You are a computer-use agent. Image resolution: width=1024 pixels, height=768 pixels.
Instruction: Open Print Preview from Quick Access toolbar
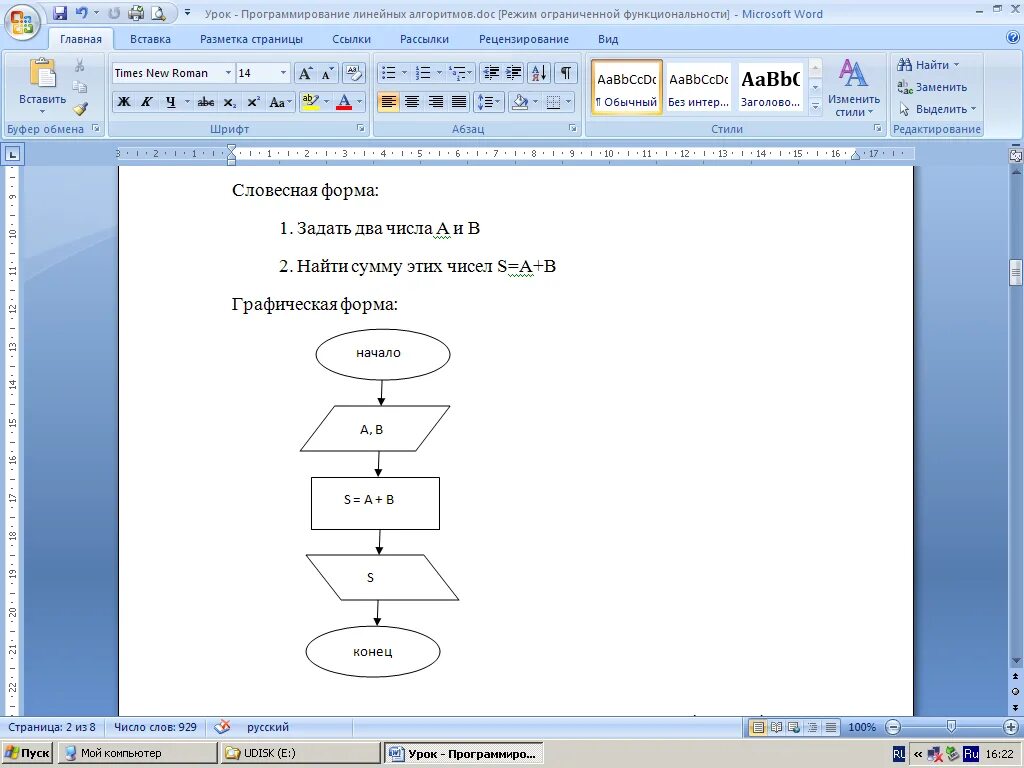tap(158, 13)
